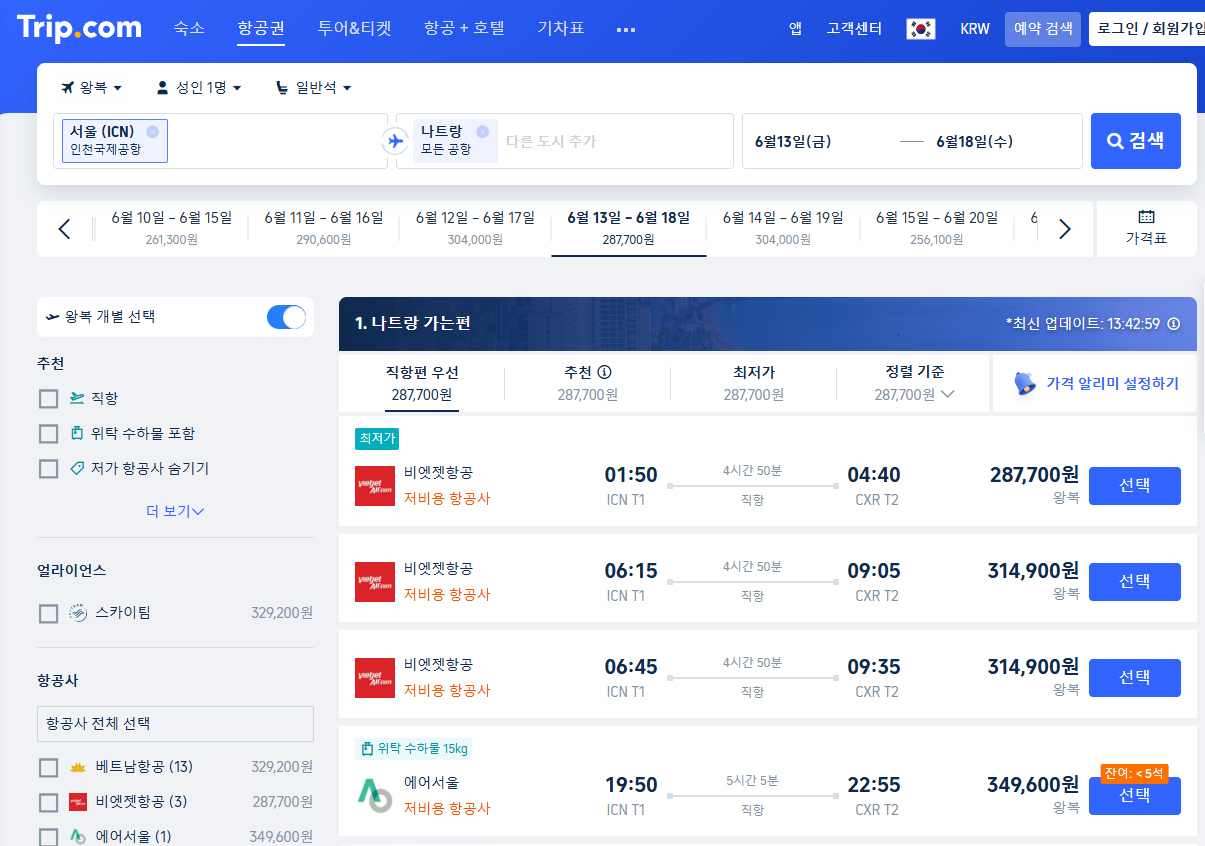Image resolution: width=1205 pixels, height=846 pixels.
Task: Select the 6월 10일 - 6월 15일 date option
Action: [171, 228]
